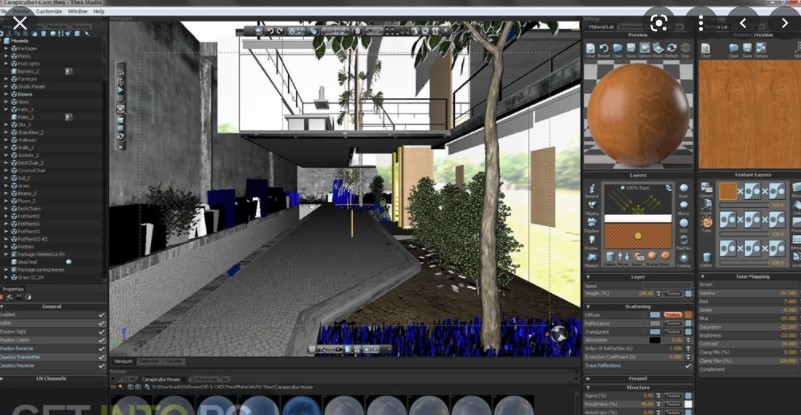This screenshot has height=415, width=801.
Task: Click the Room icon in Preview toolbar
Action: 658,50
